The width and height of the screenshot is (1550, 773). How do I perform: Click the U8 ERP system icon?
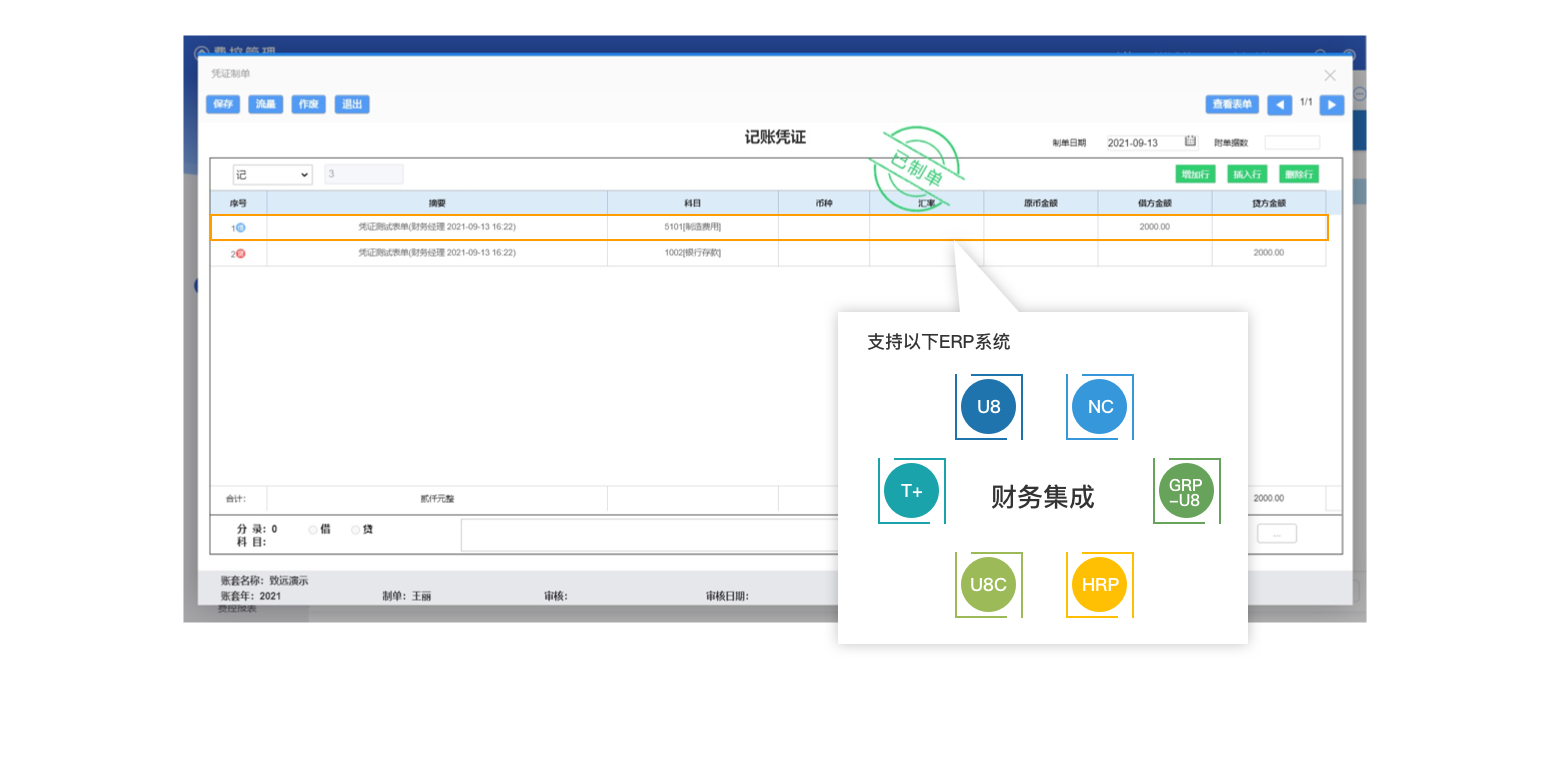click(988, 407)
